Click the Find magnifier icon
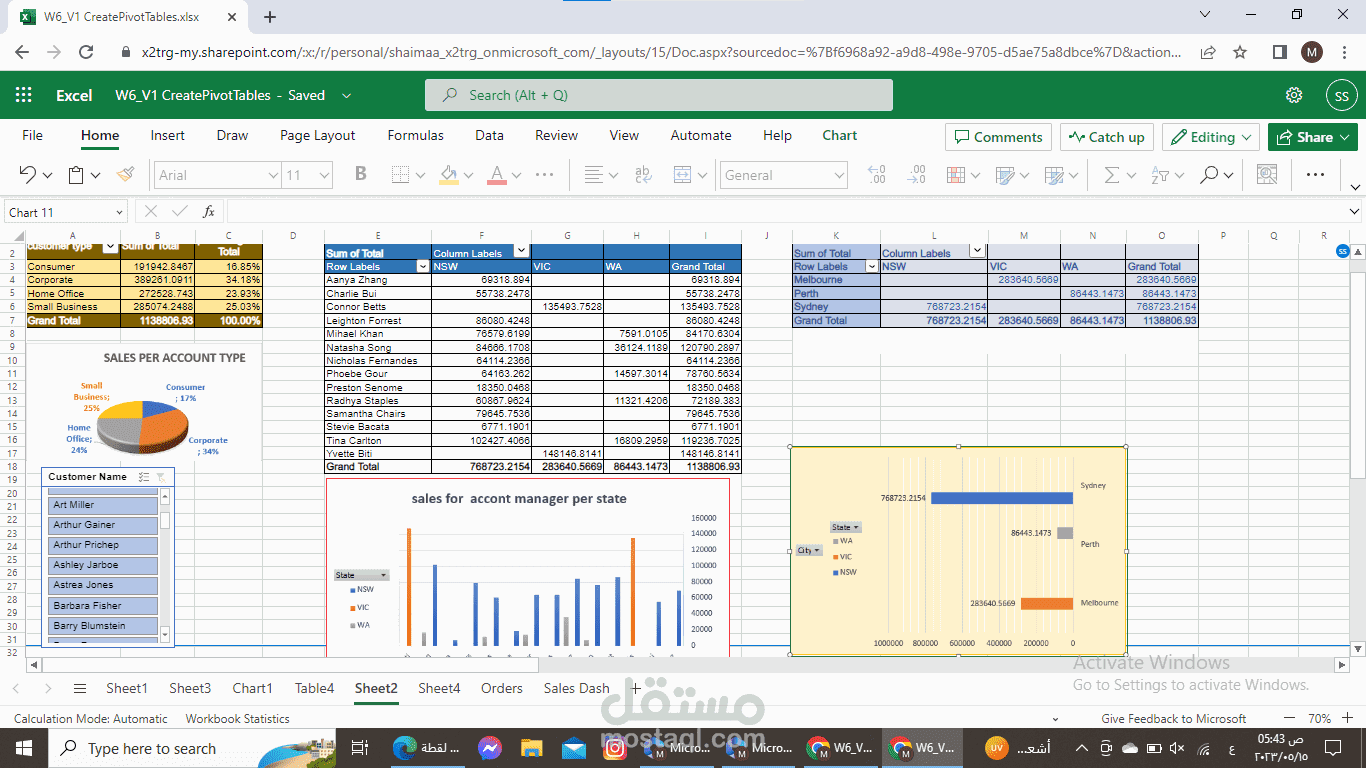 click(x=1209, y=174)
